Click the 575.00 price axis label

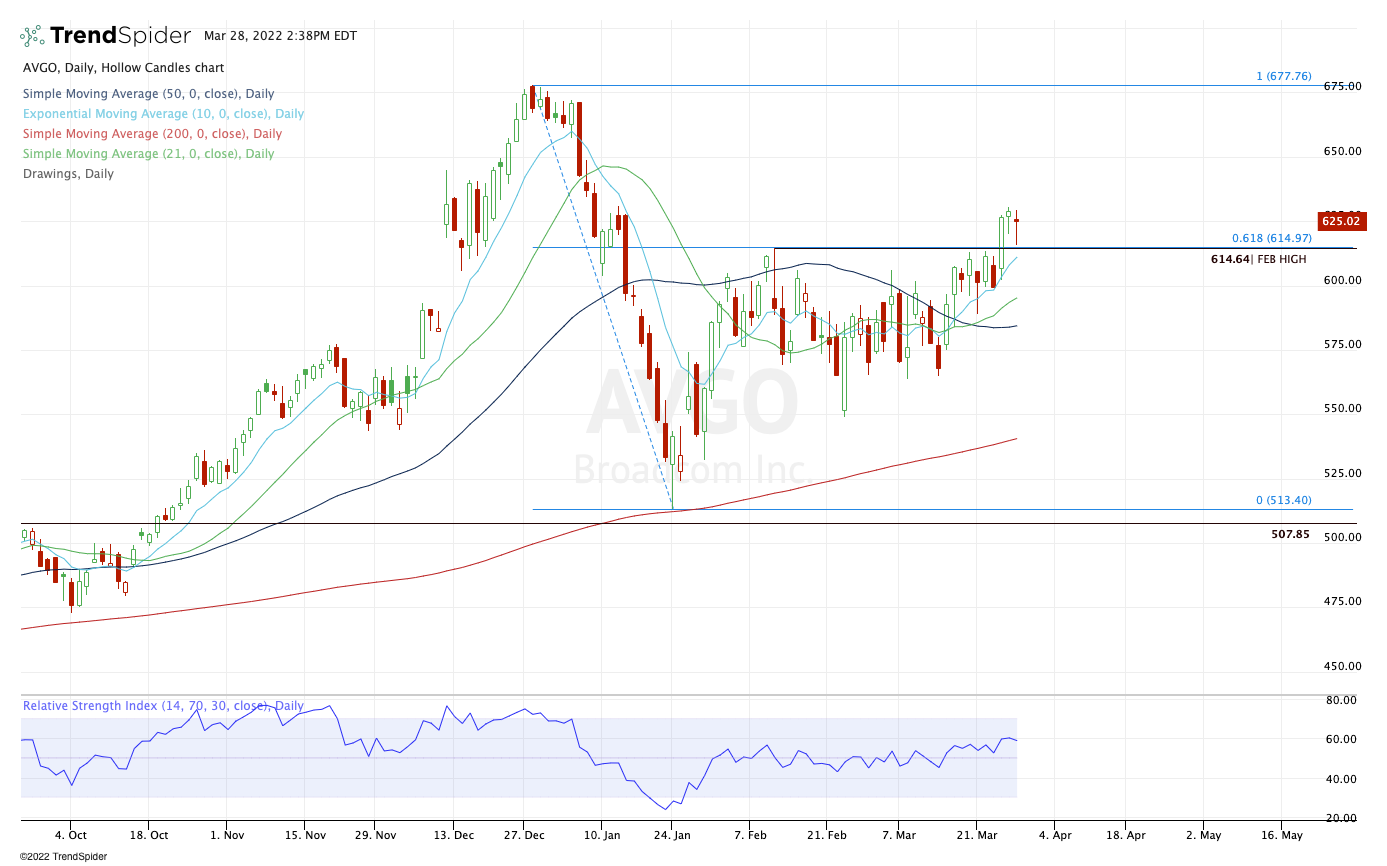pyautogui.click(x=1341, y=344)
